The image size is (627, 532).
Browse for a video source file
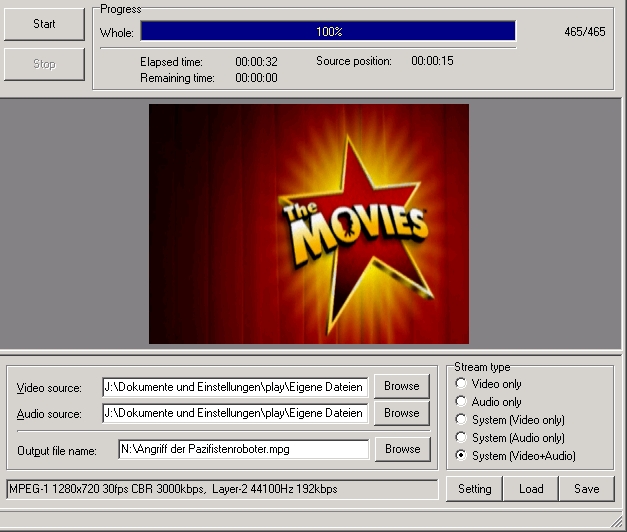click(402, 386)
